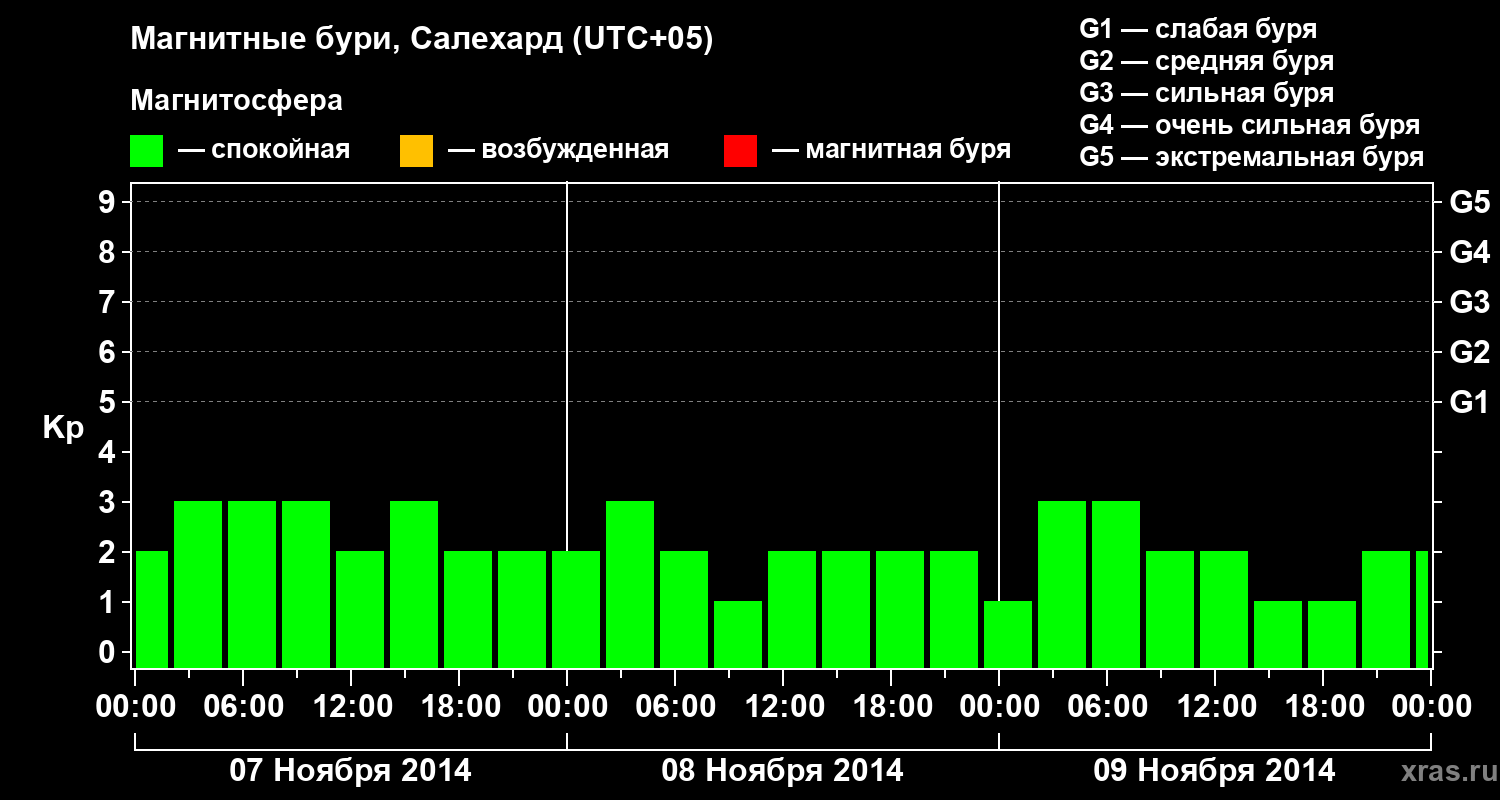Select the 'G4 — очень сильная буря' legend line
The image size is (1500, 800).
1250,125
